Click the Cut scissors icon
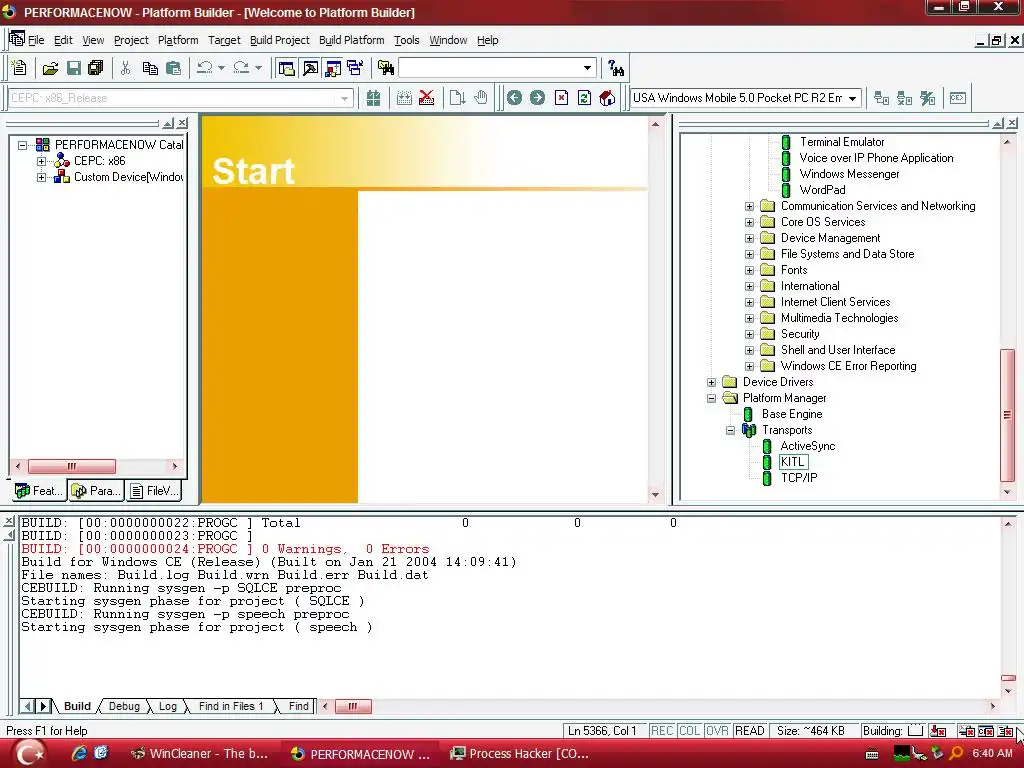 click(x=126, y=68)
